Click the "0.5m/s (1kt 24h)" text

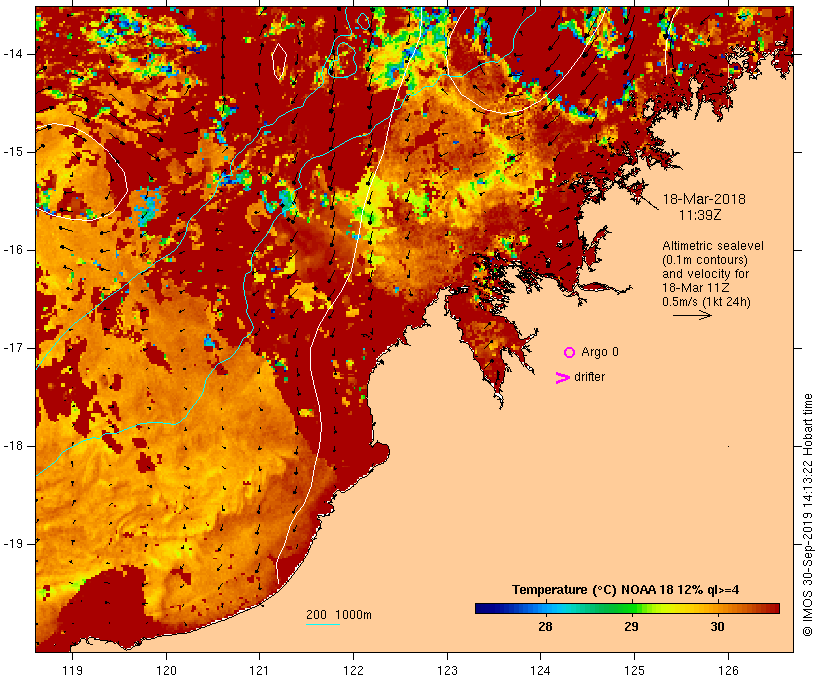(706, 302)
